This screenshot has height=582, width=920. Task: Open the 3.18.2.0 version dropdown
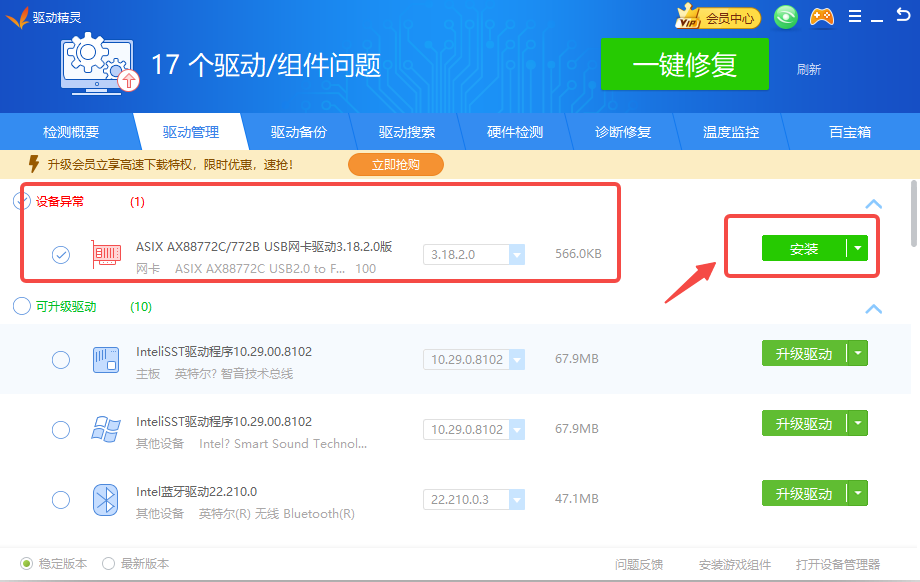[x=517, y=255]
